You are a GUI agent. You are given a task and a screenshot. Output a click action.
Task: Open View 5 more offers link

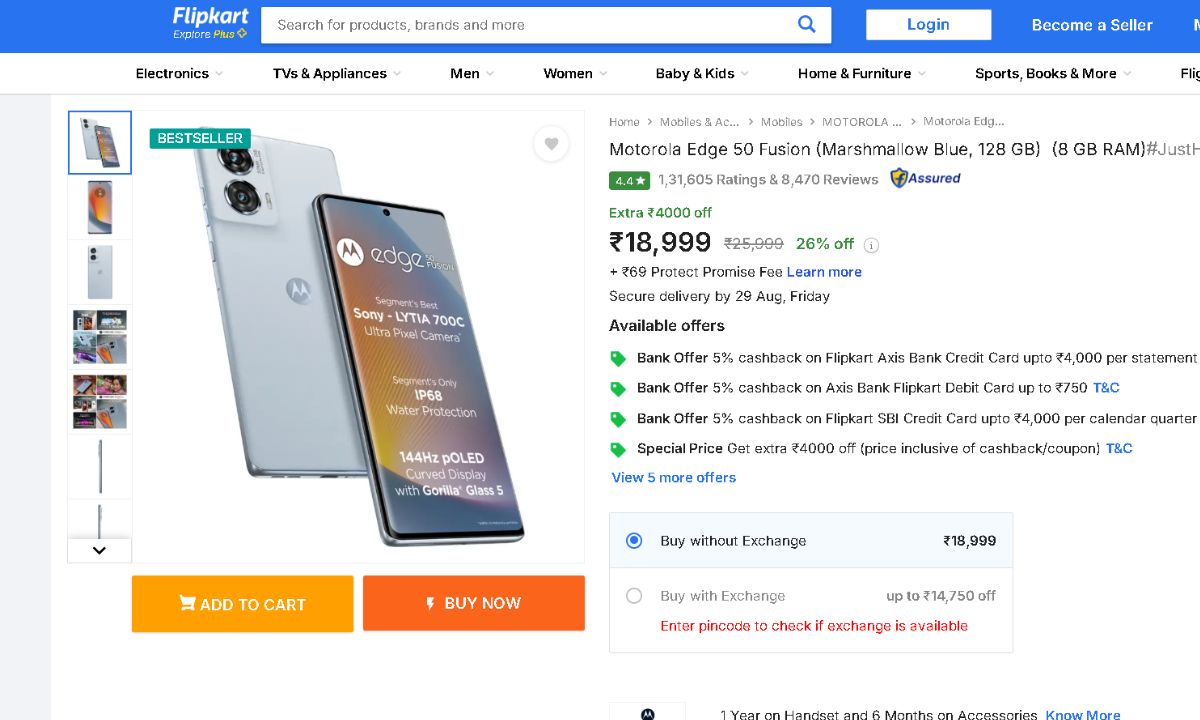(674, 478)
